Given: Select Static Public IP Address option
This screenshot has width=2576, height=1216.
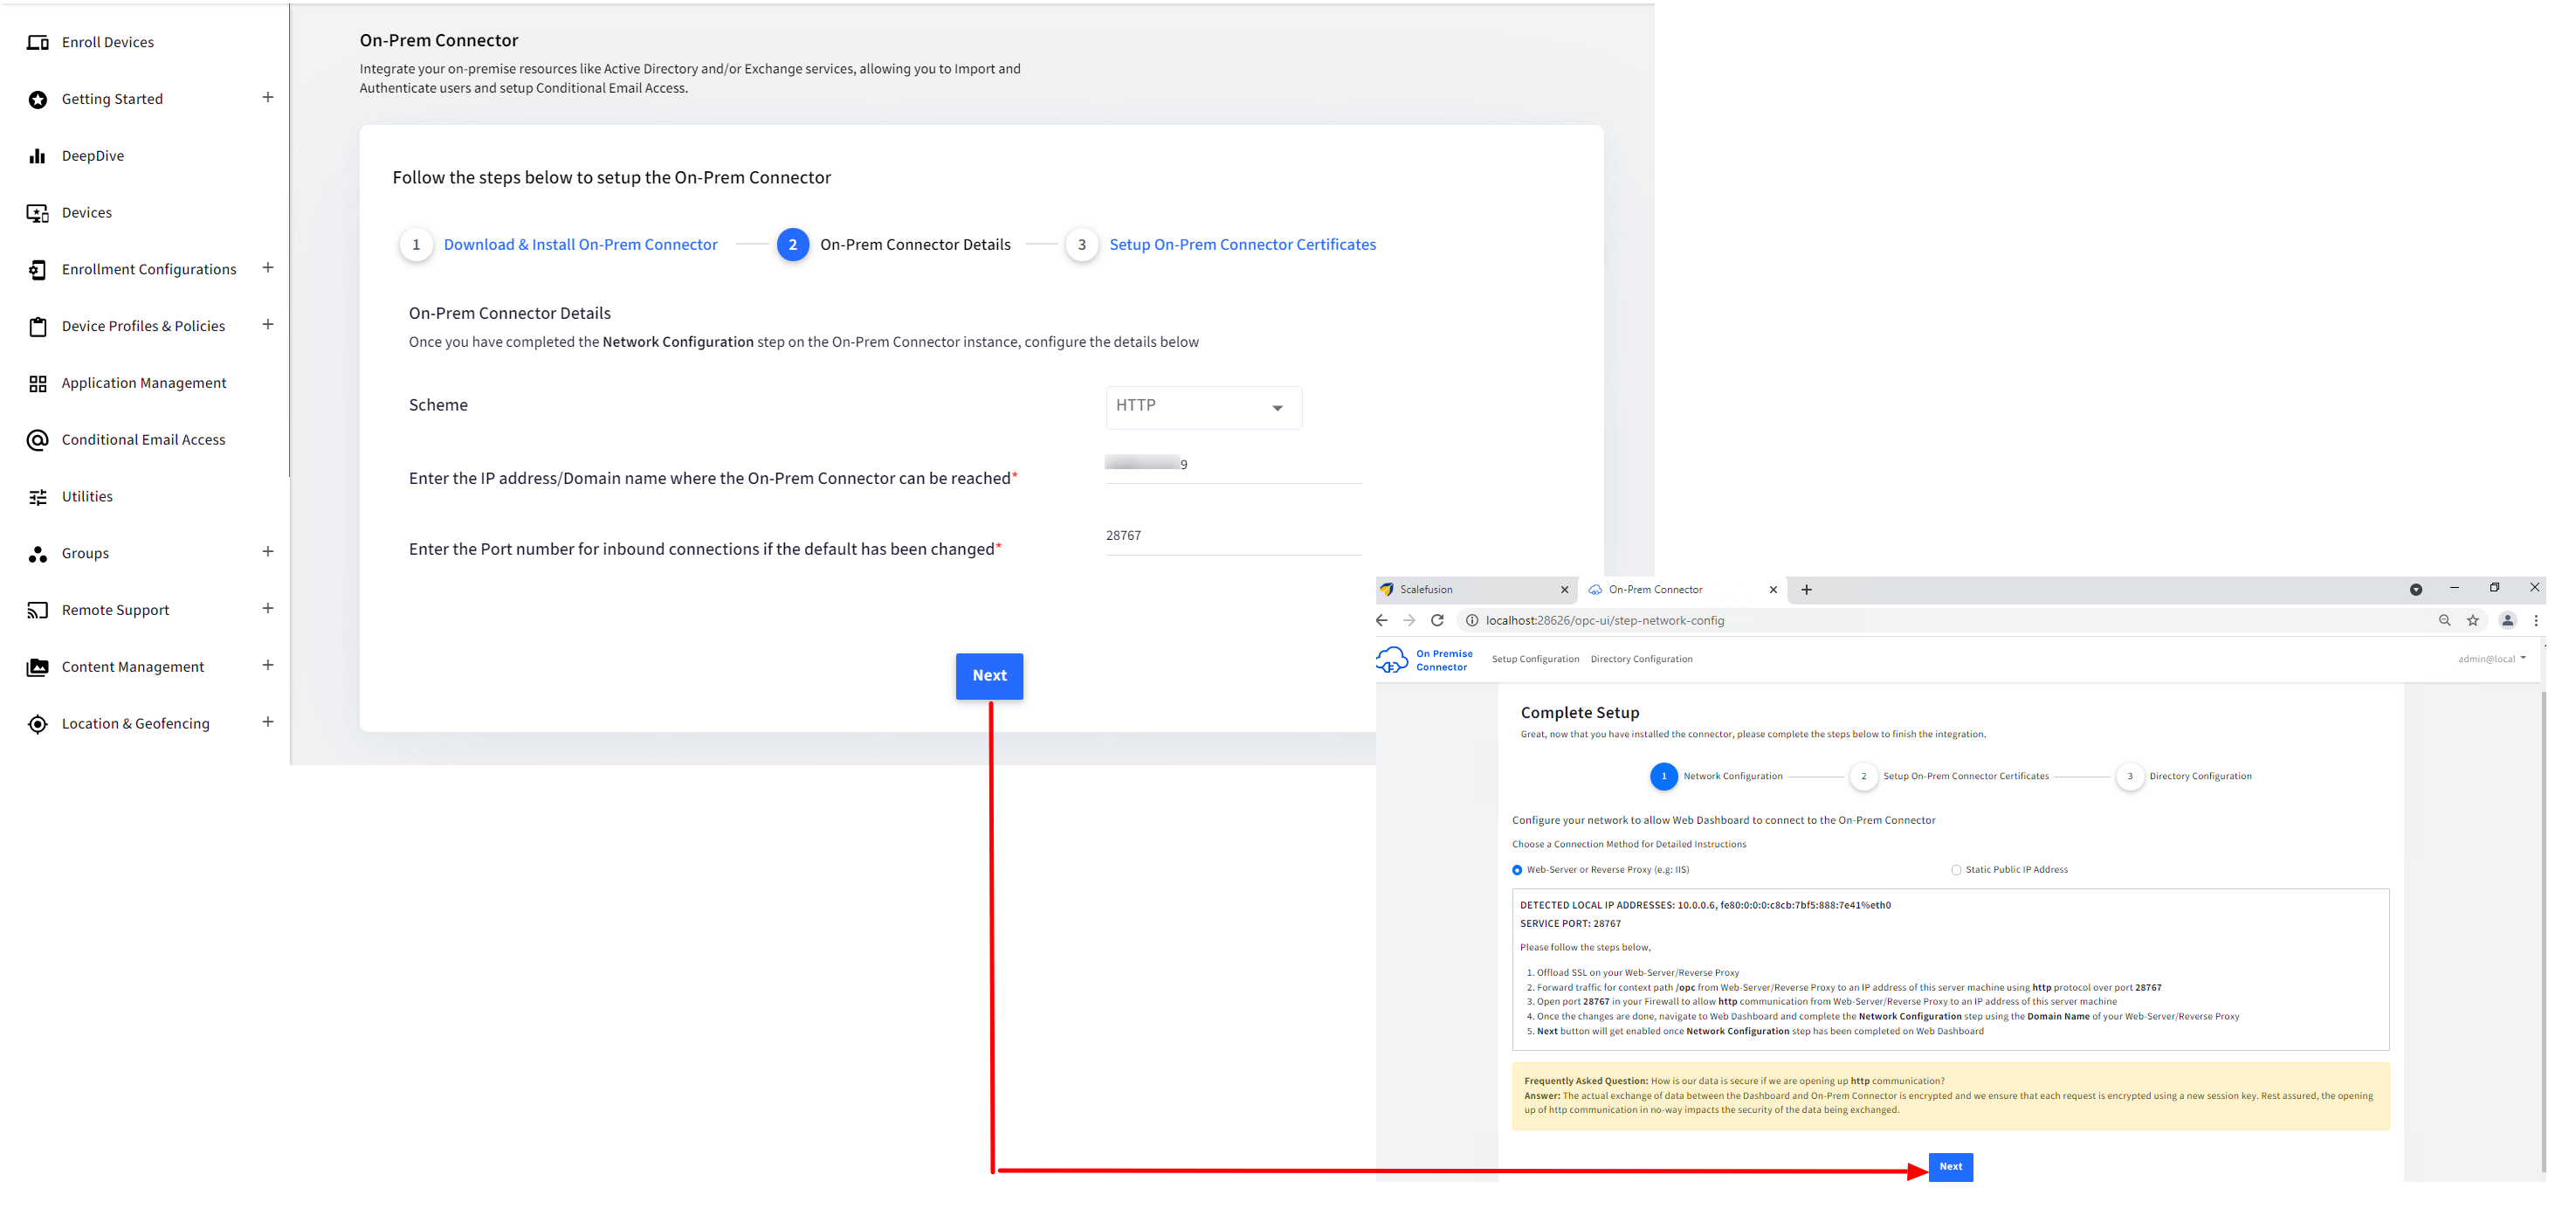Looking at the screenshot, I should click(x=1956, y=870).
